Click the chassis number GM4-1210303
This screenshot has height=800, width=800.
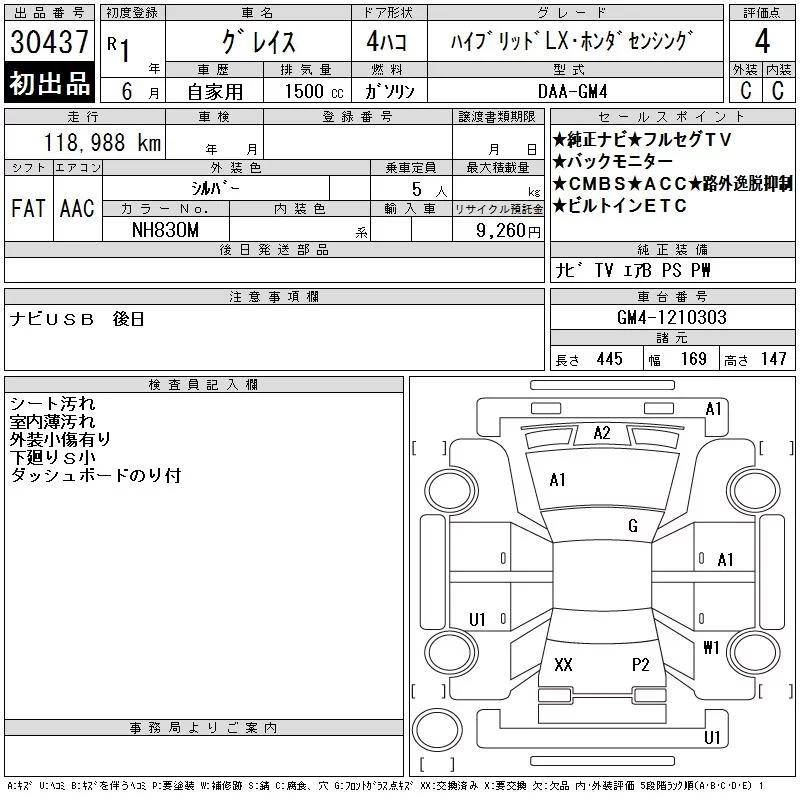(672, 317)
